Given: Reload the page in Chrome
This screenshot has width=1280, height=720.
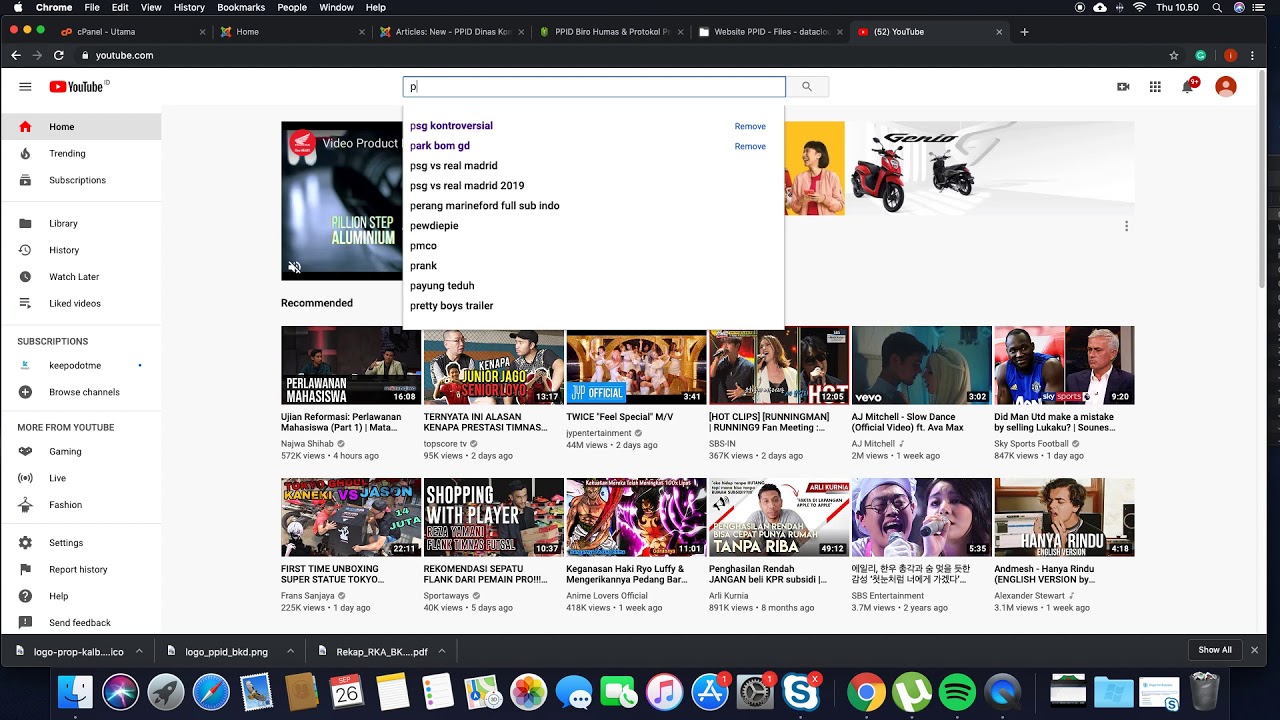Looking at the screenshot, I should coord(59,55).
